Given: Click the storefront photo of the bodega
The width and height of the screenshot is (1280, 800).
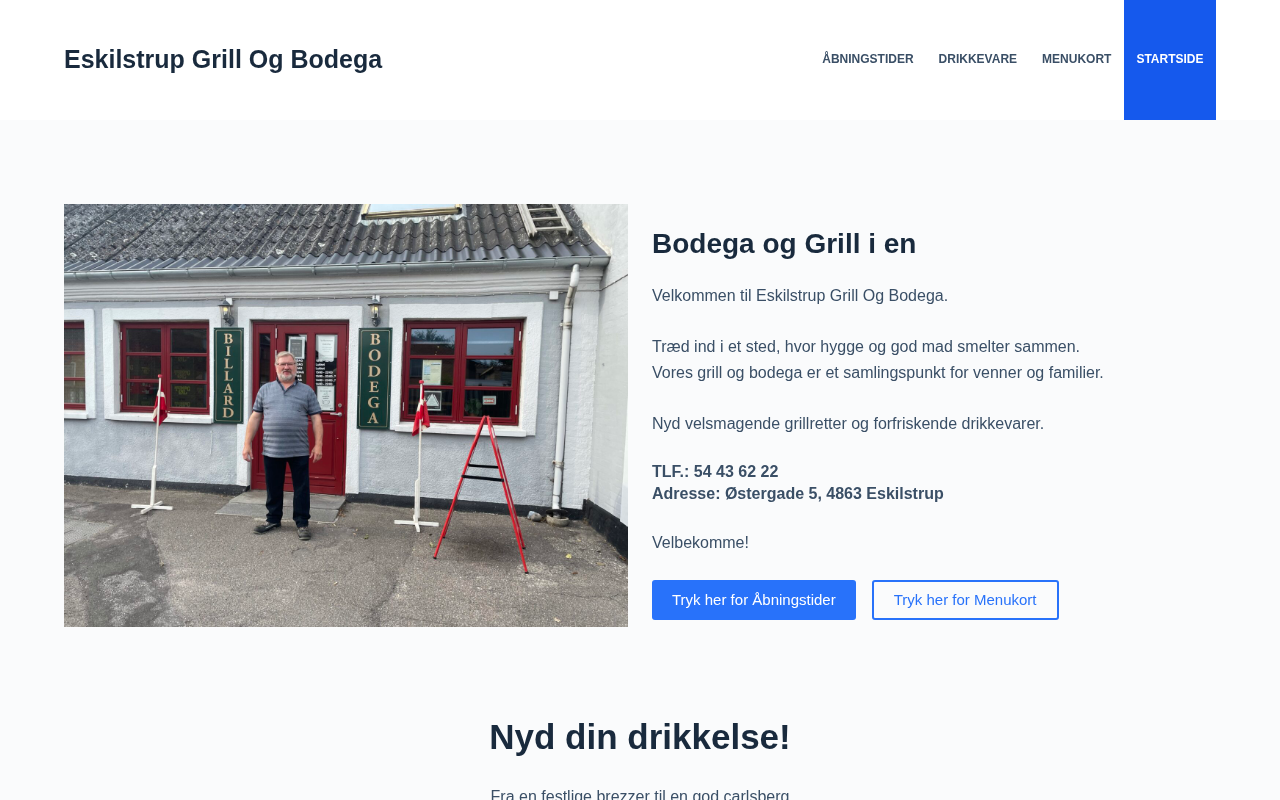Looking at the screenshot, I should tap(346, 415).
